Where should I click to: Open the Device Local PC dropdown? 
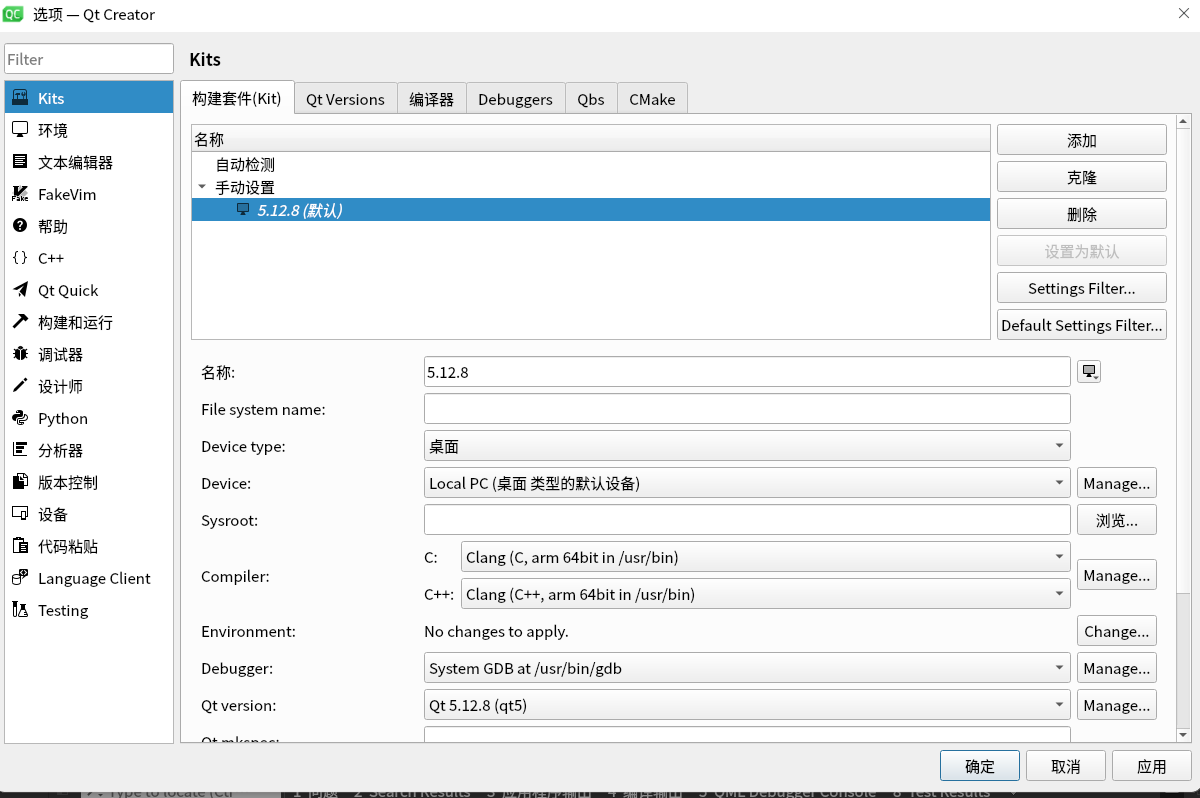(x=747, y=483)
